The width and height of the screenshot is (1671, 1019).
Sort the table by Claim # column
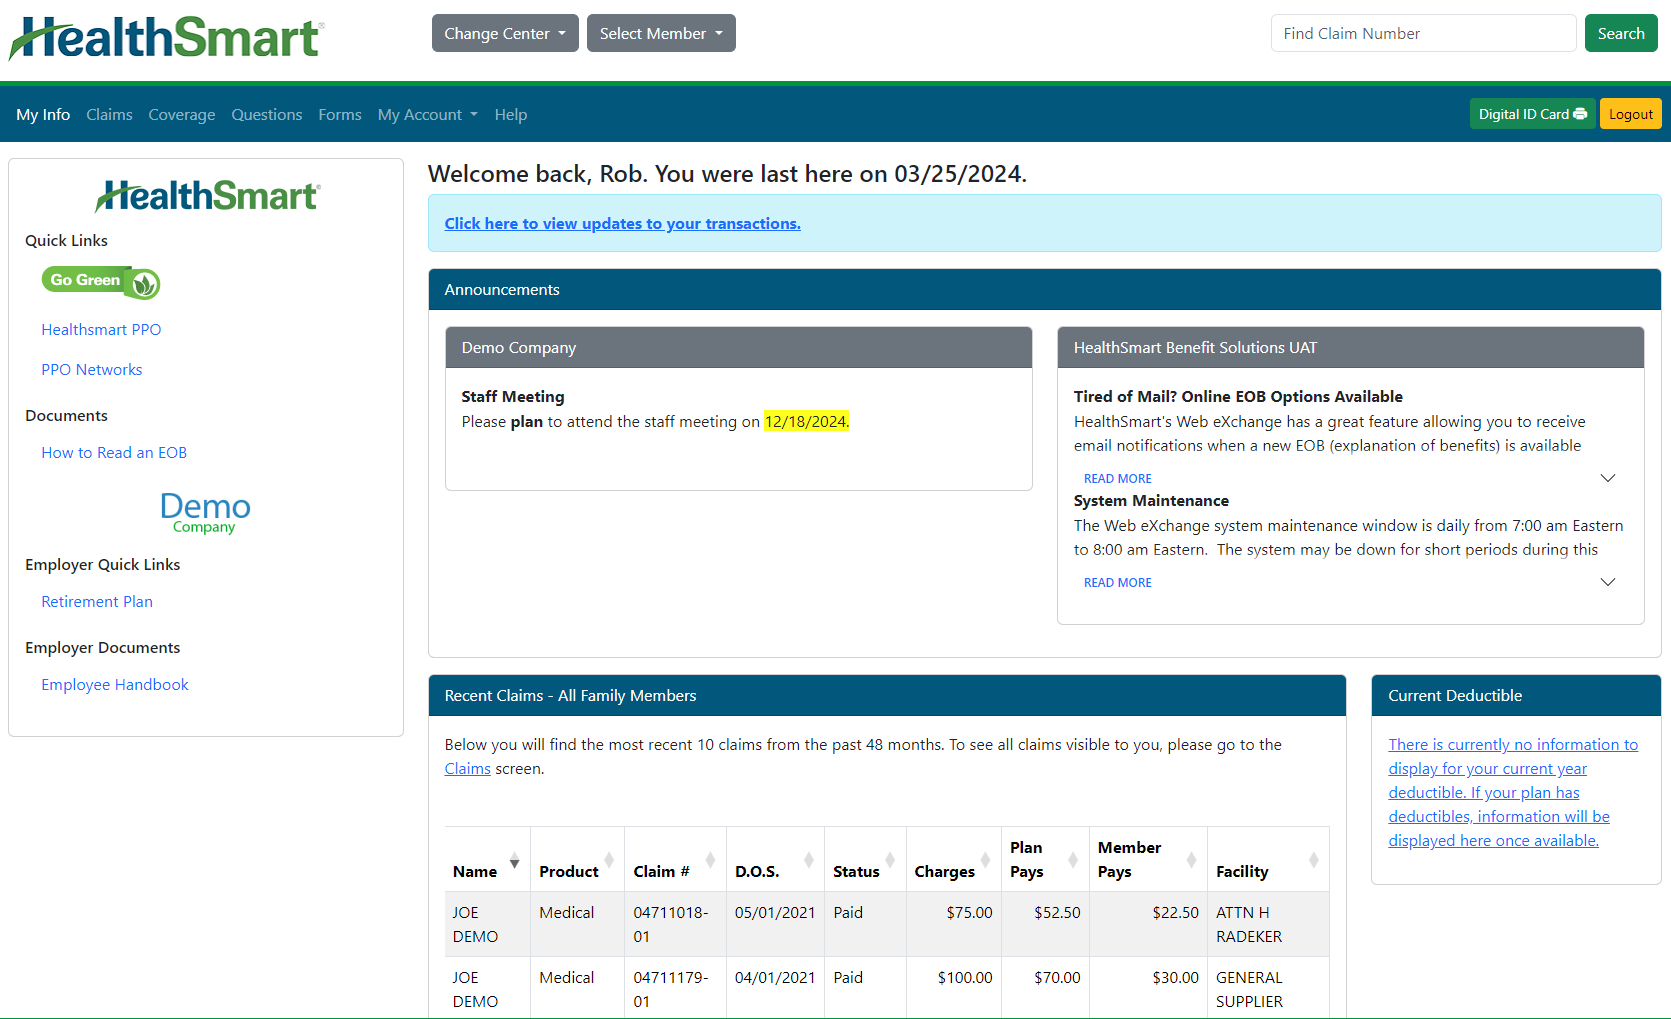[675, 859]
